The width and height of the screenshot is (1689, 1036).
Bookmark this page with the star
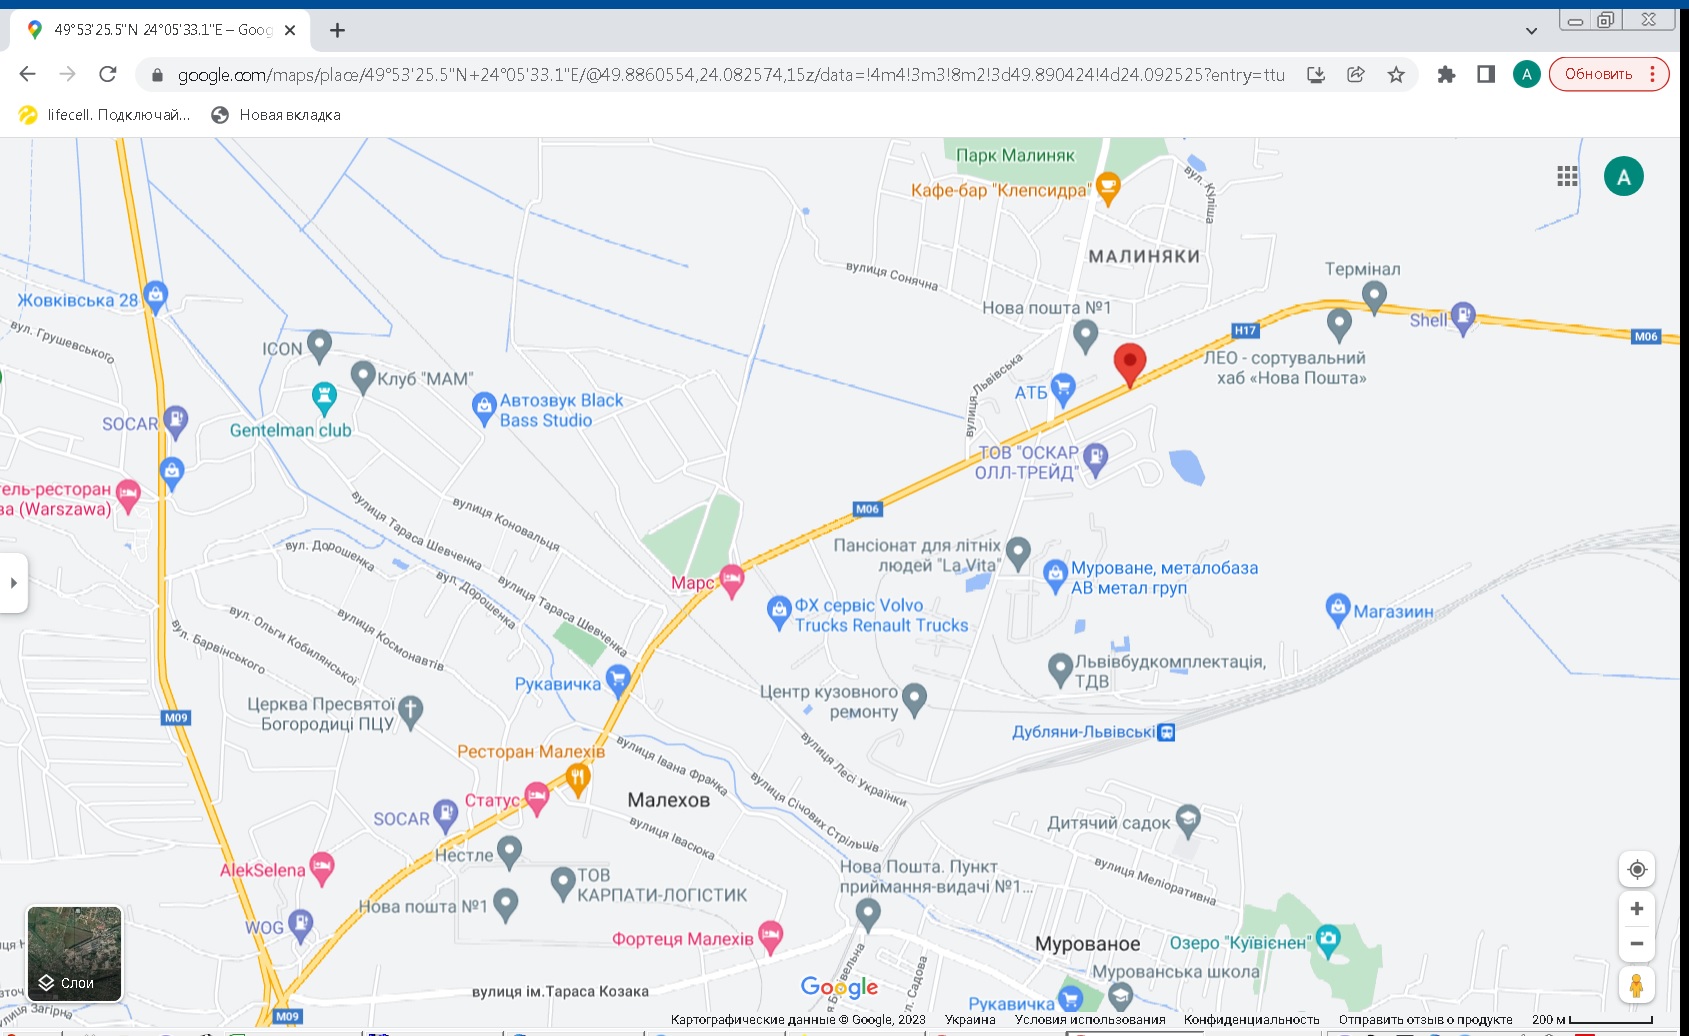(x=1396, y=74)
